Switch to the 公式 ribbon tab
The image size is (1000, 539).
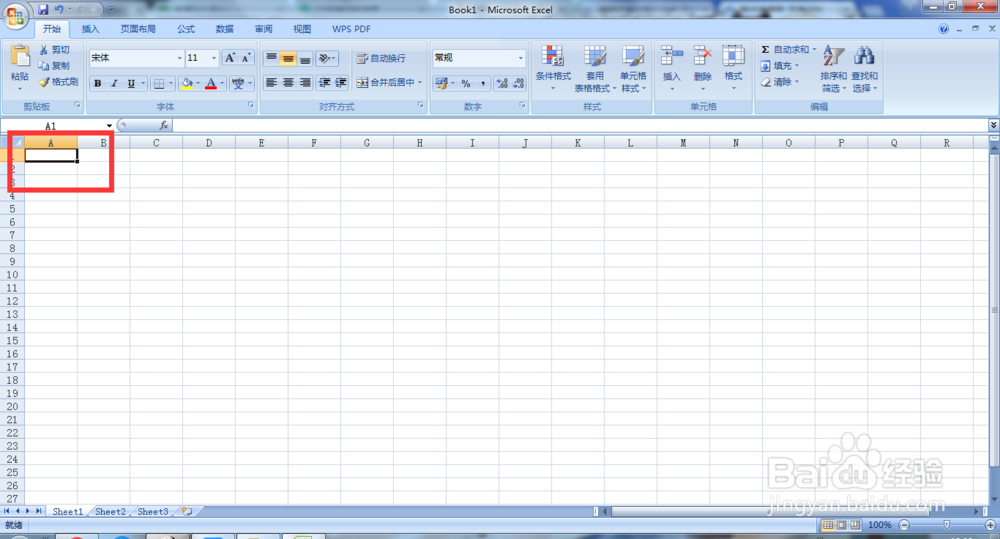pos(186,29)
